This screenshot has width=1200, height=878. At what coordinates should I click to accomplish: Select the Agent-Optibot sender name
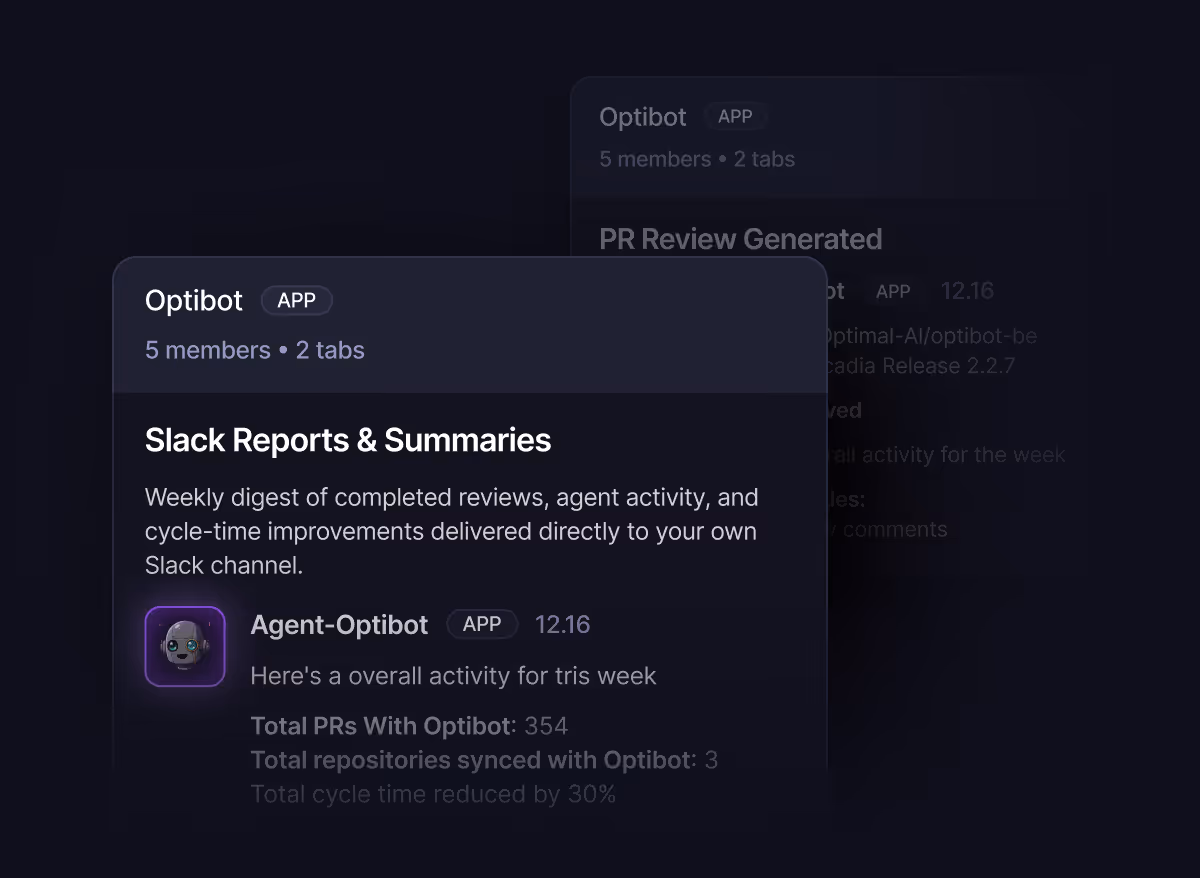339,625
